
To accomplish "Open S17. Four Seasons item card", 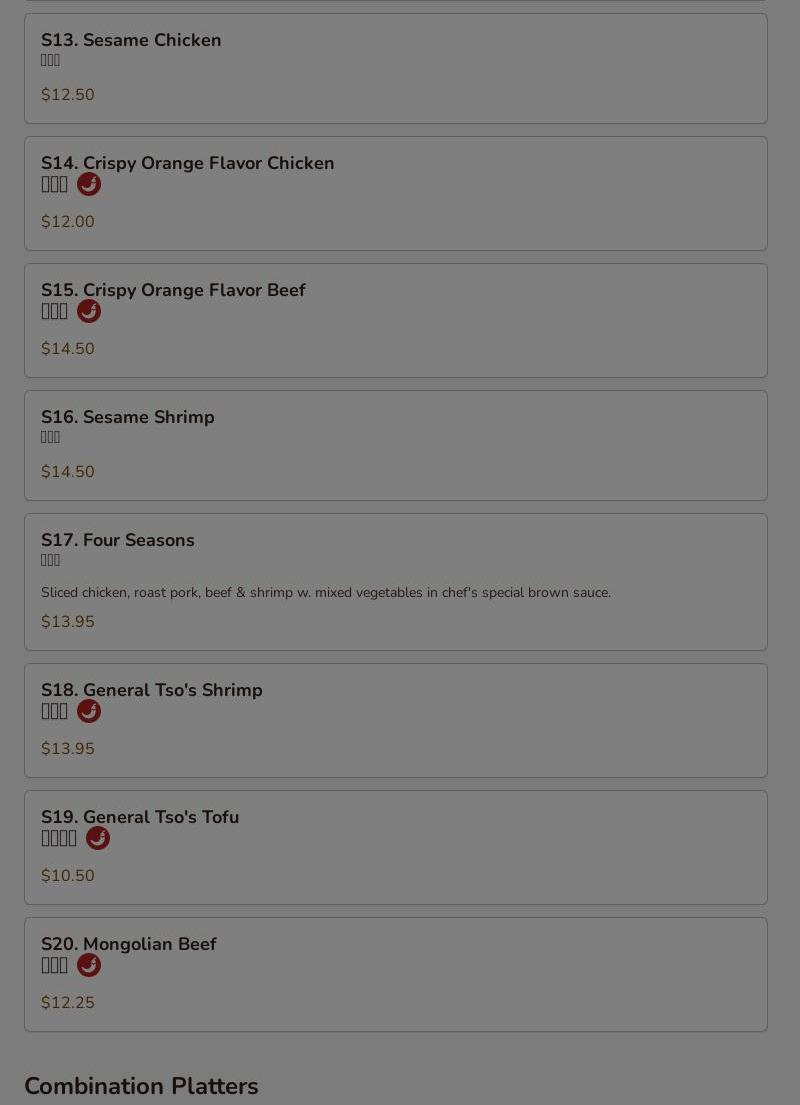I will point(395,582).
